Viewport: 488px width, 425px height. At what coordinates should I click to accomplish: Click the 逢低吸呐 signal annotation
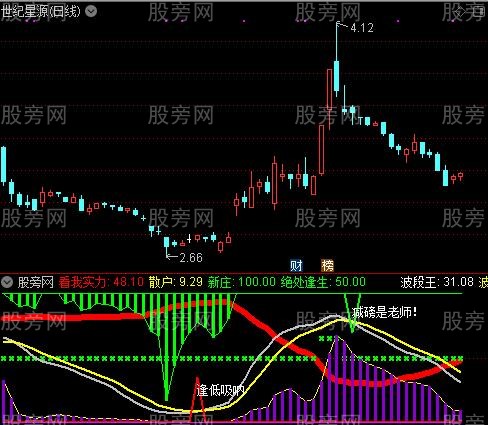click(x=220, y=390)
